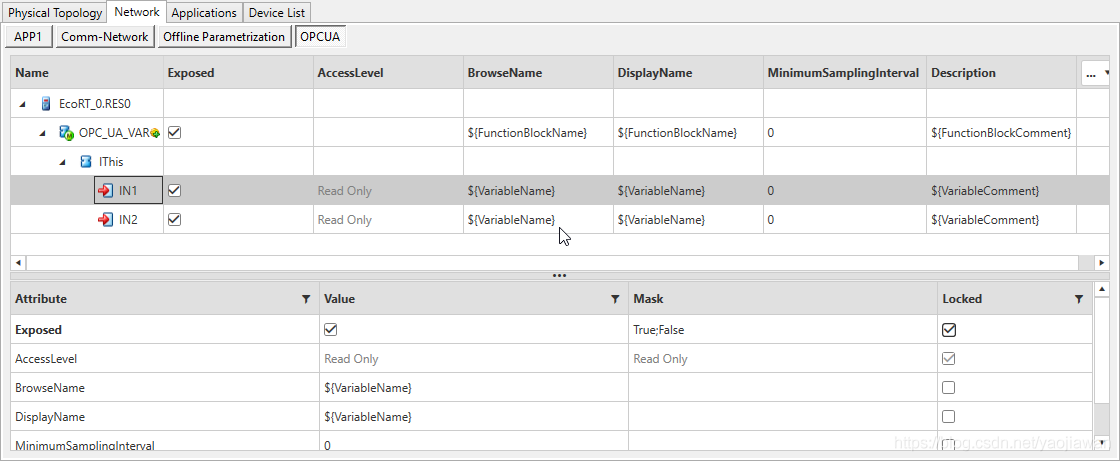
Task: Click the BrowseName value field in attributes
Action: pyautogui.click(x=475, y=387)
